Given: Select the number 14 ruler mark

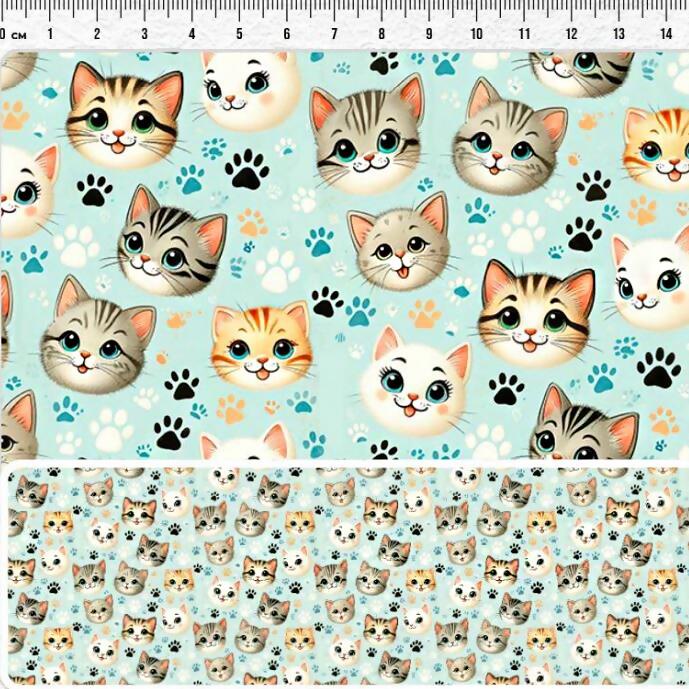Looking at the screenshot, I should pyautogui.click(x=665, y=35).
